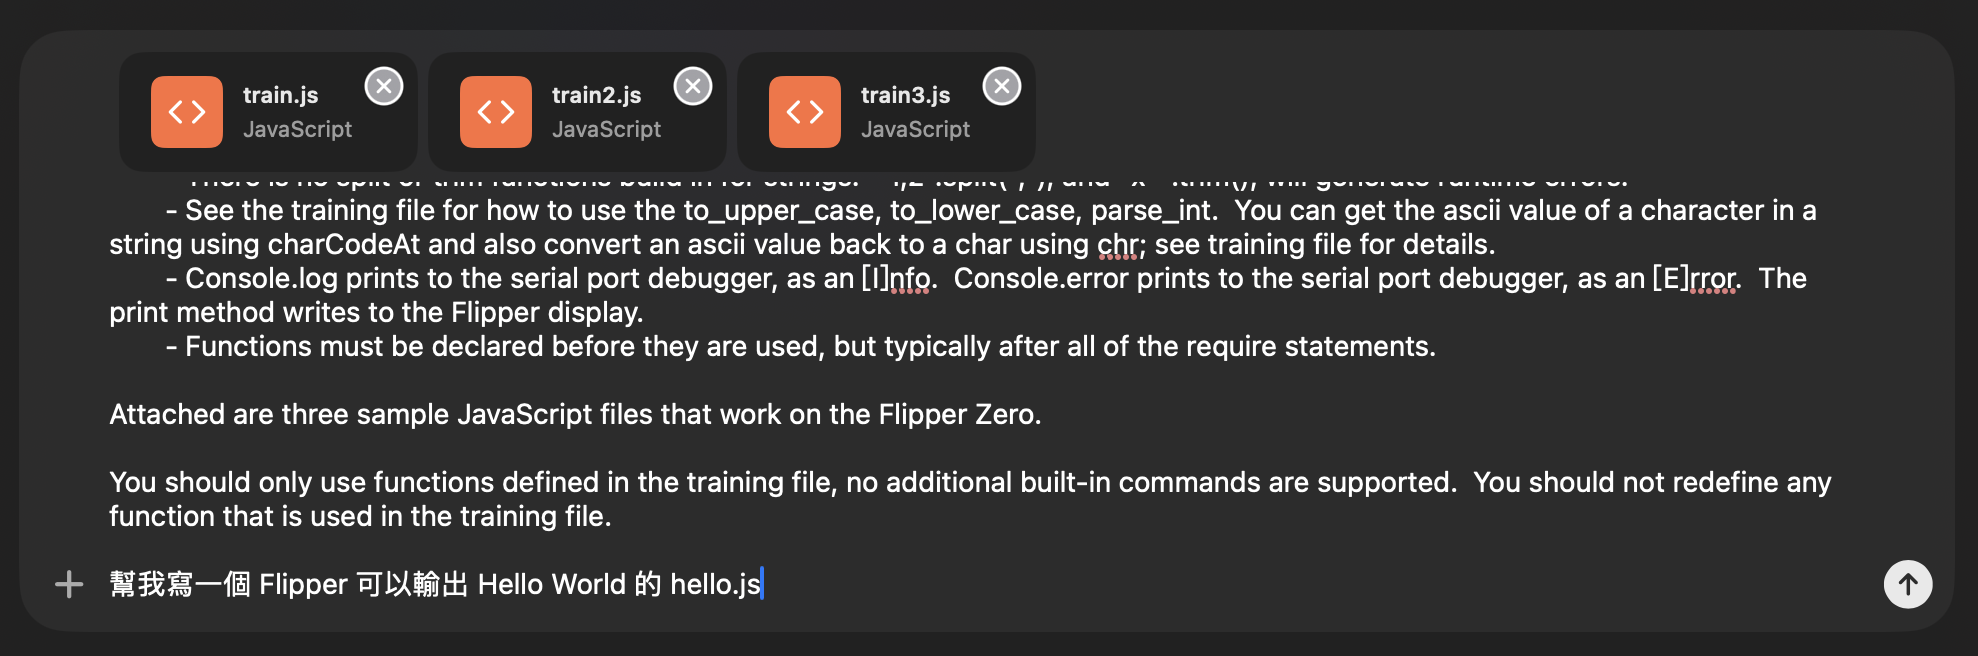Open the train2.js file name label
Viewport: 1978px width, 656px height.
596,95
